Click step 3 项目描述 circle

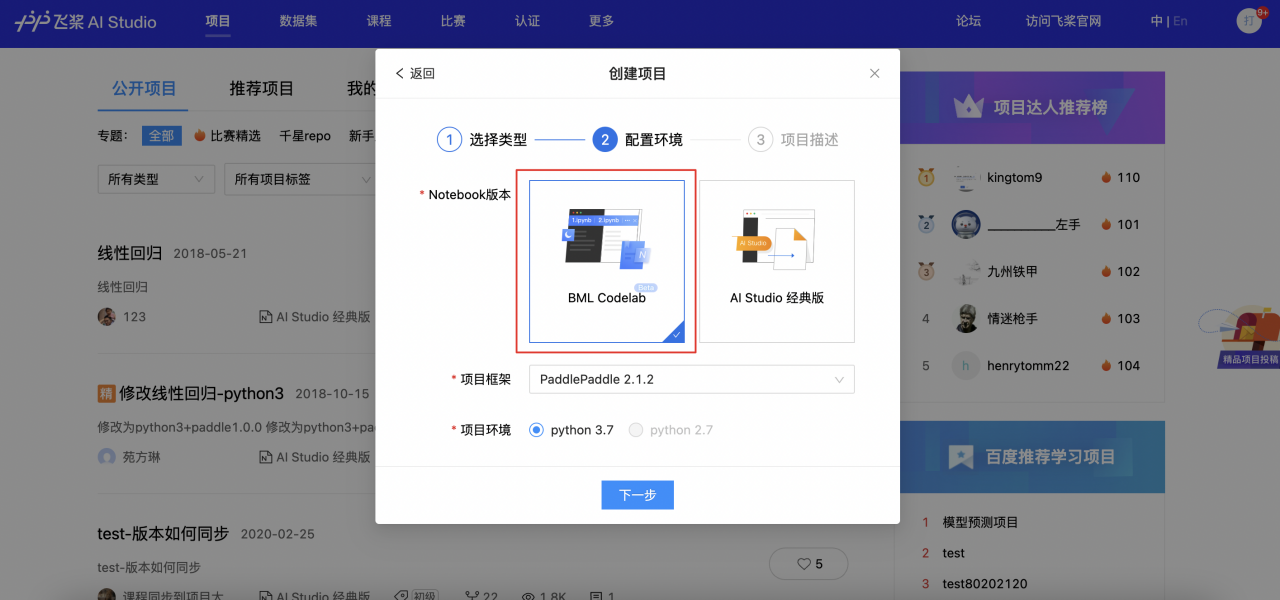coord(761,140)
